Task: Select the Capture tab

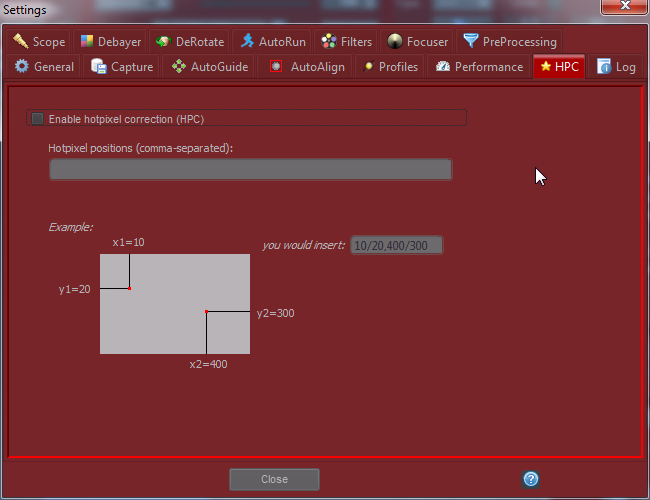Action: [x=122, y=67]
